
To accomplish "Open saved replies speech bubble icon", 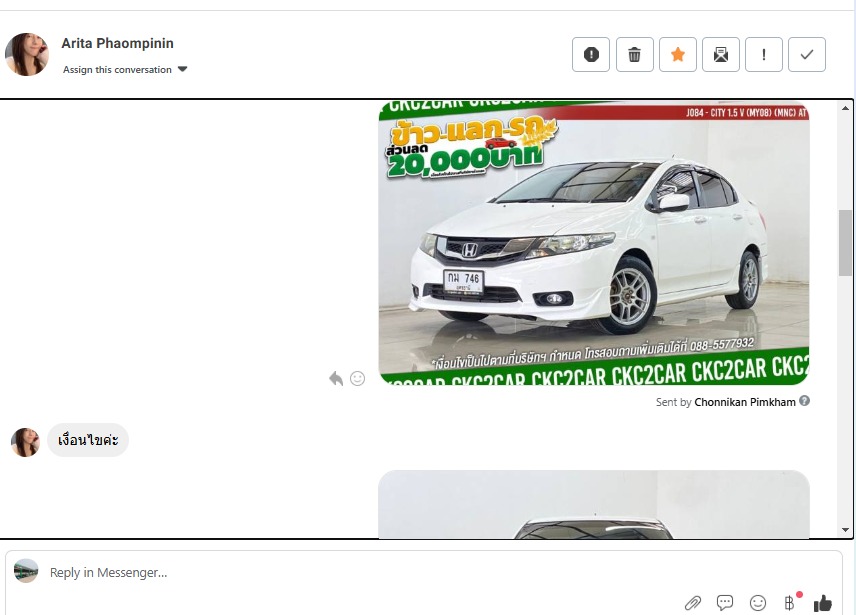I will click(725, 603).
